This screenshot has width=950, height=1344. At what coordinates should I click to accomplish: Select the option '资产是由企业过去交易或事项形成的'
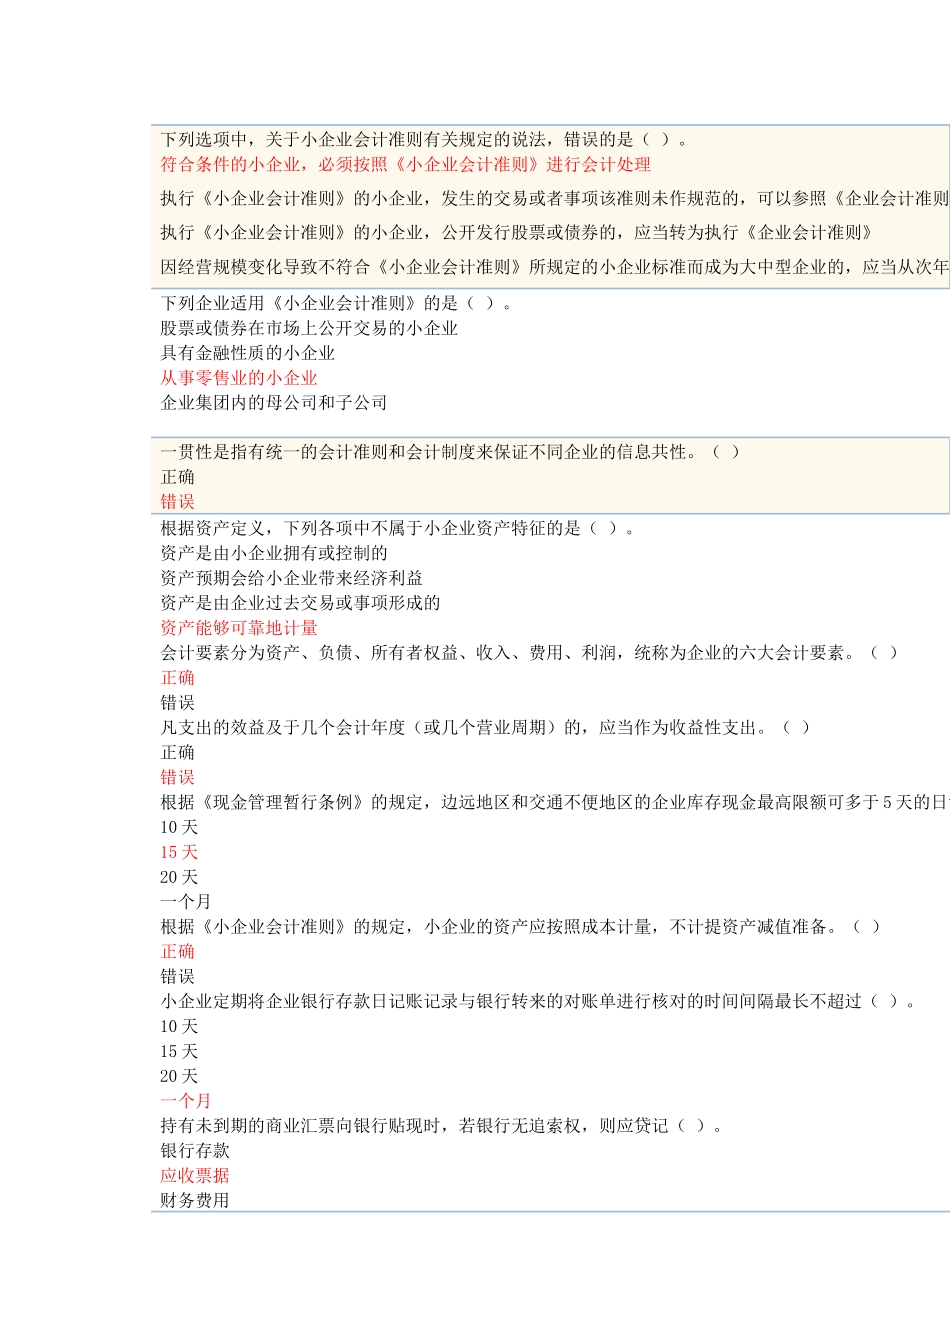(300, 603)
